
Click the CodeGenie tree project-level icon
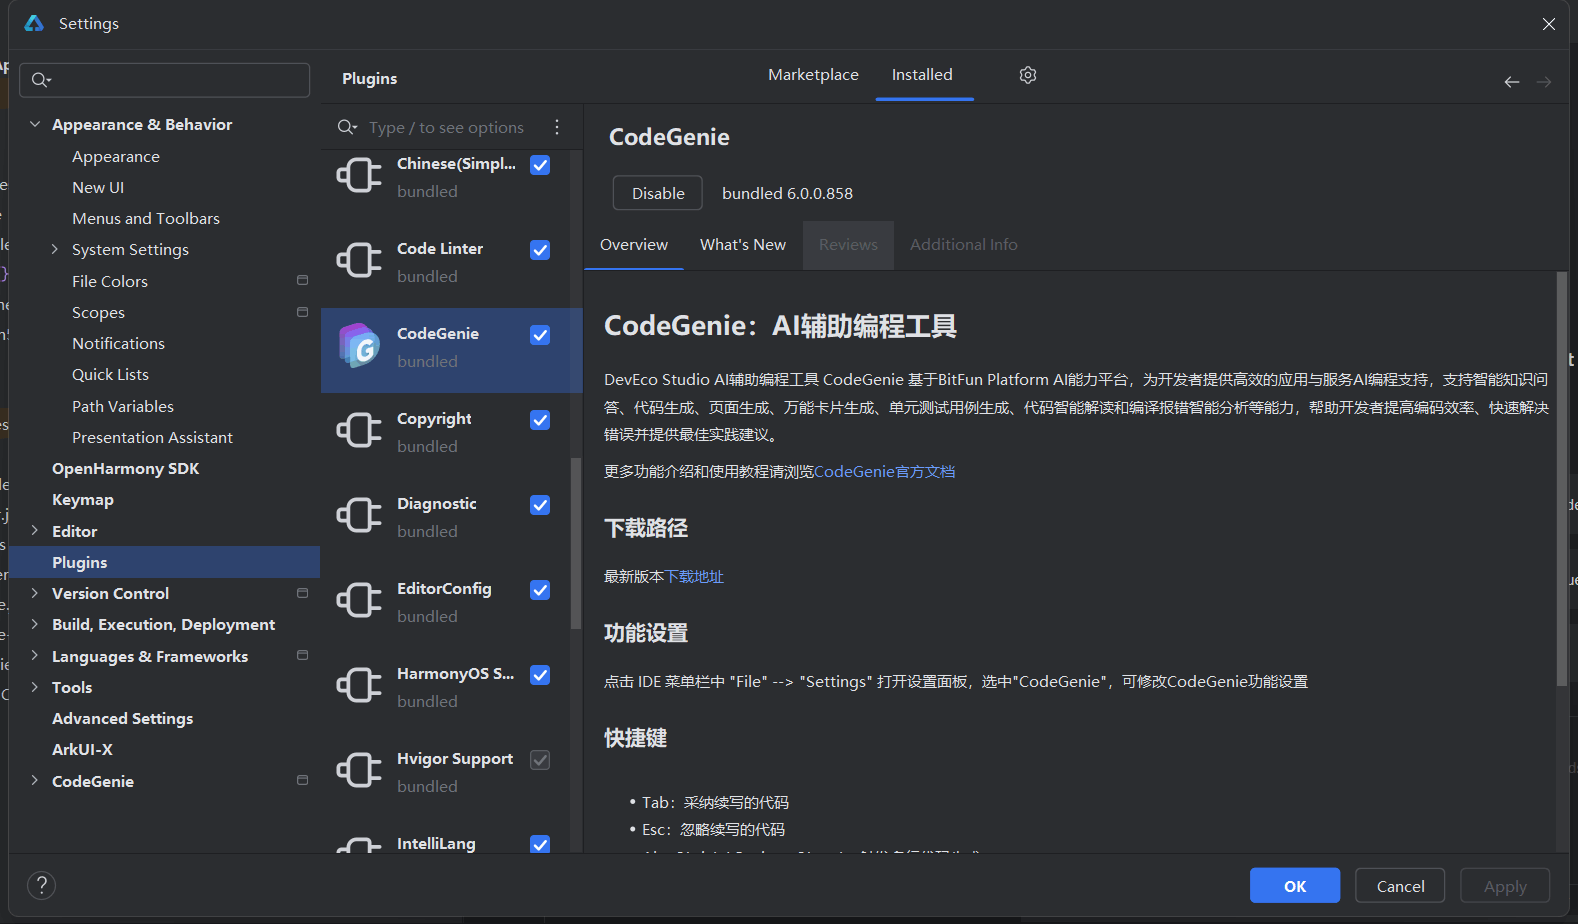pos(302,781)
